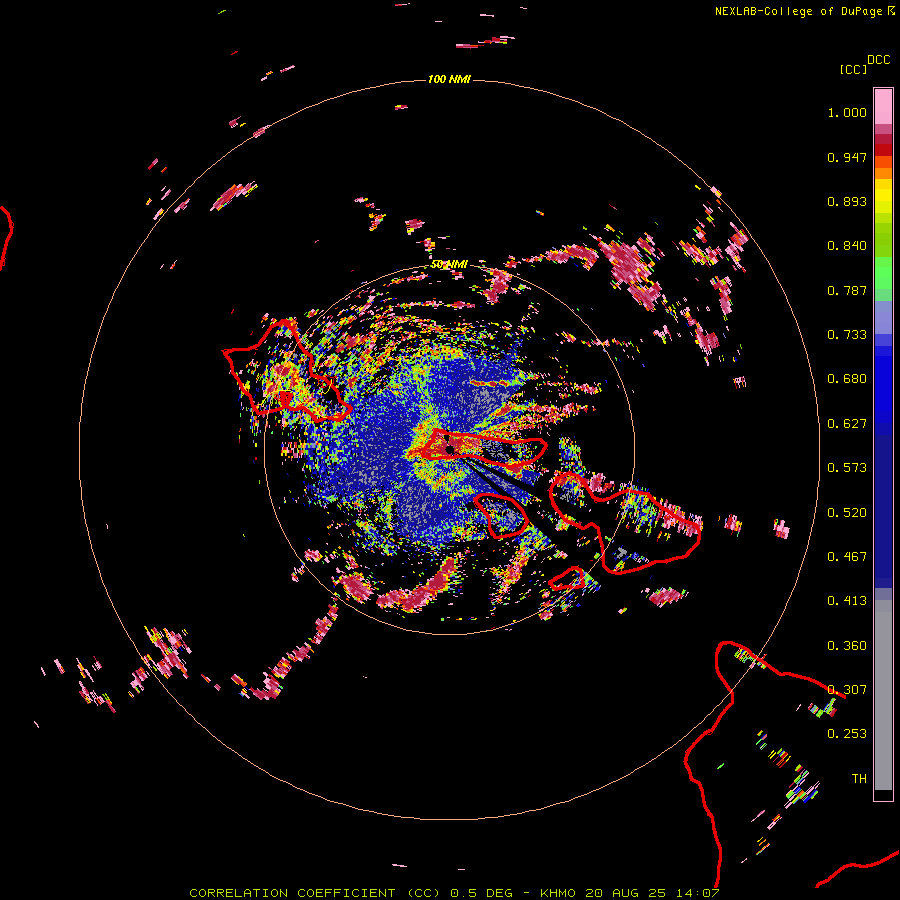Click the 0.680 value on the CC scale

point(847,379)
